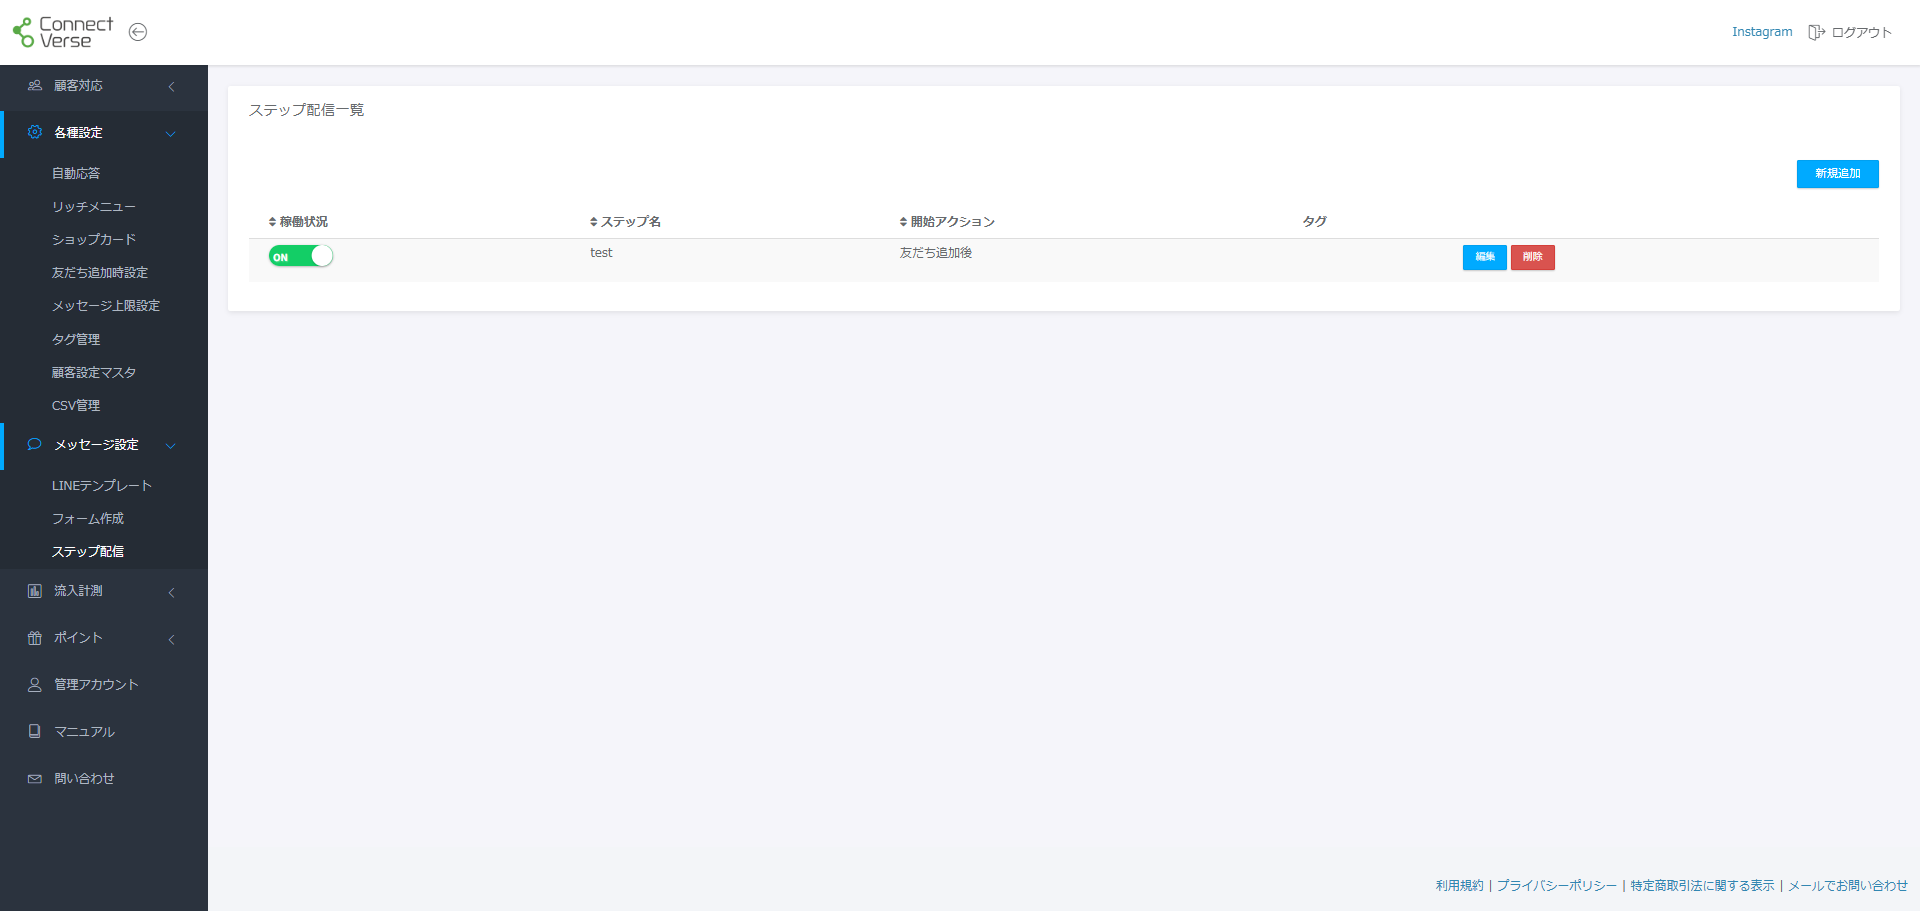Open マニュアル menu label
Image resolution: width=1920 pixels, height=911 pixels.
point(84,732)
